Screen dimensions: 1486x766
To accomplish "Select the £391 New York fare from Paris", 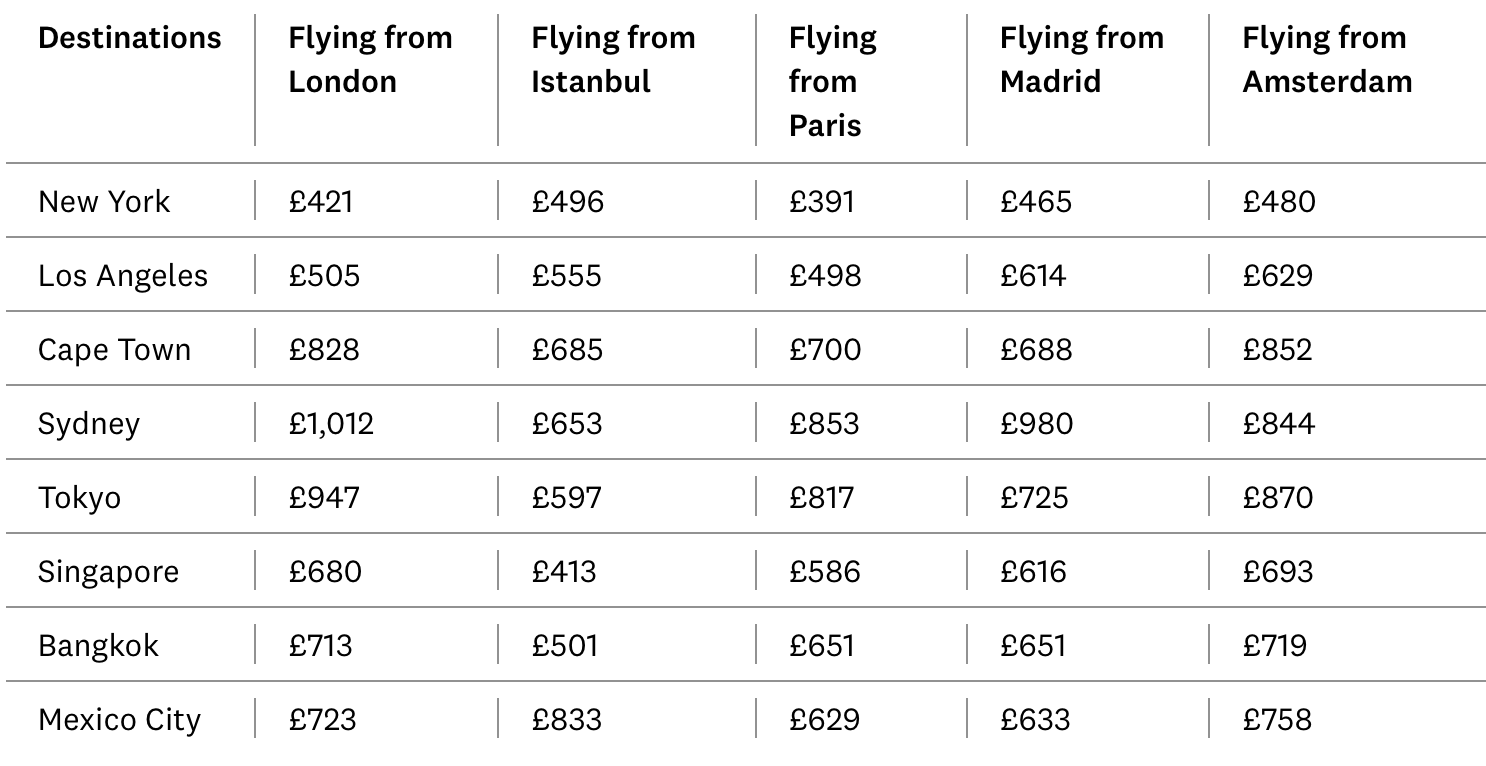I will click(x=821, y=202).
